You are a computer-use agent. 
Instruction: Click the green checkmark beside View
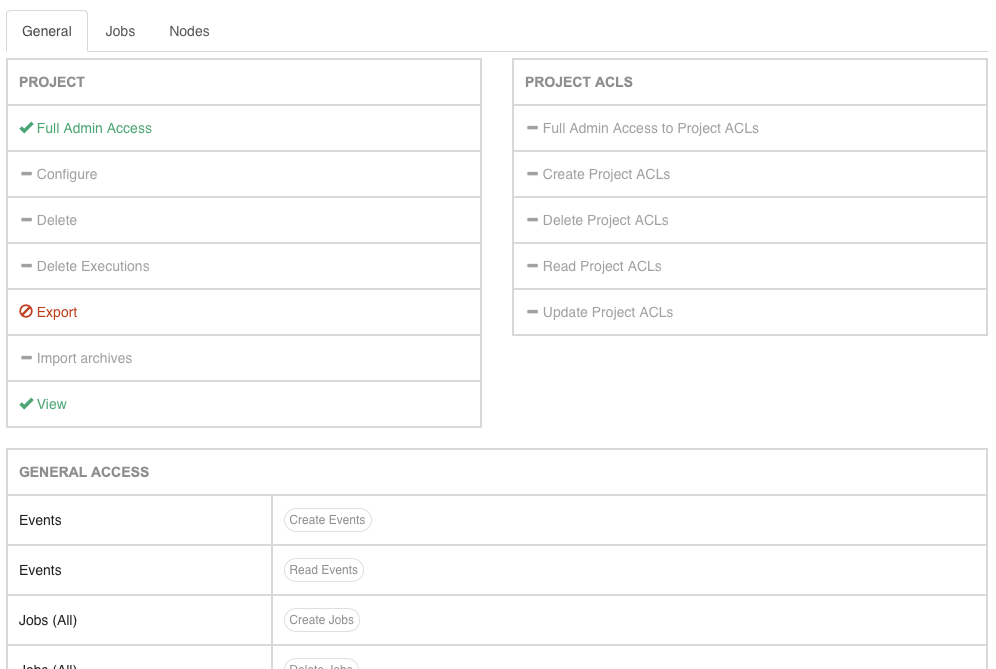[26, 404]
